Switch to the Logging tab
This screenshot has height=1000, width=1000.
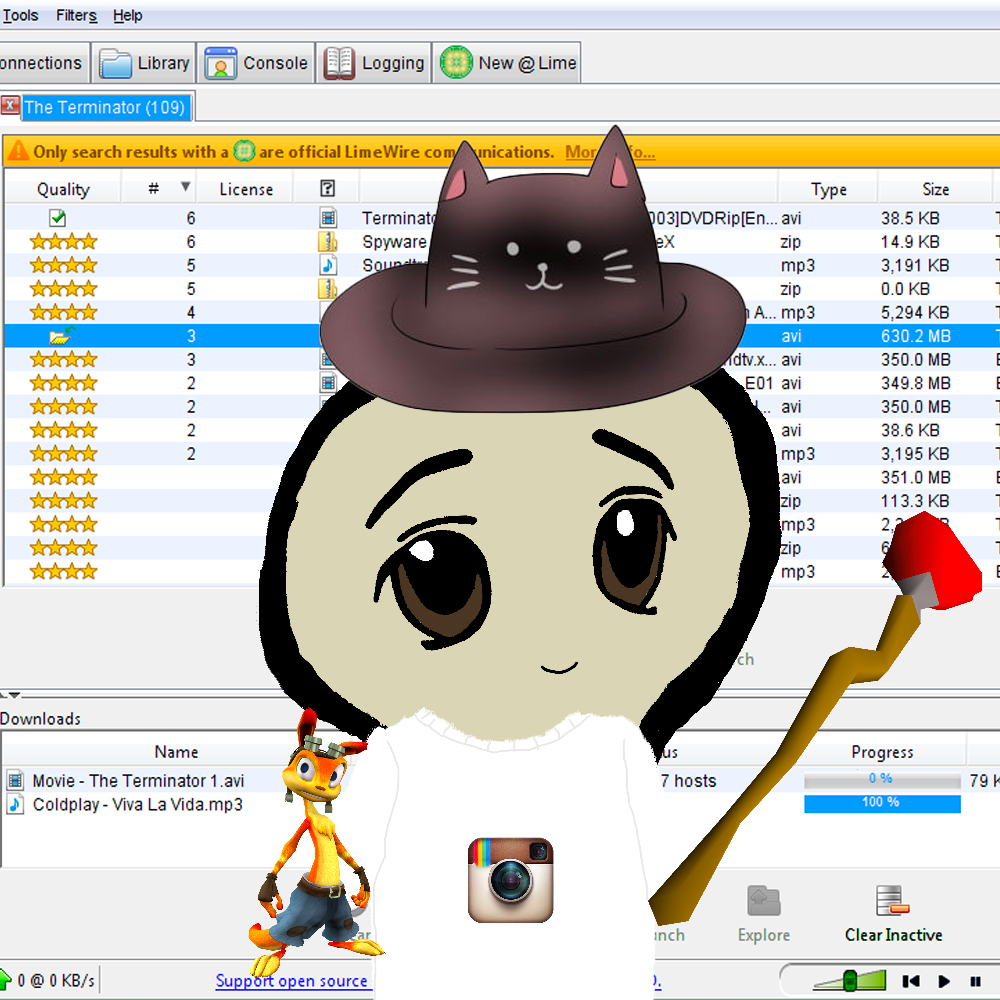pos(374,63)
